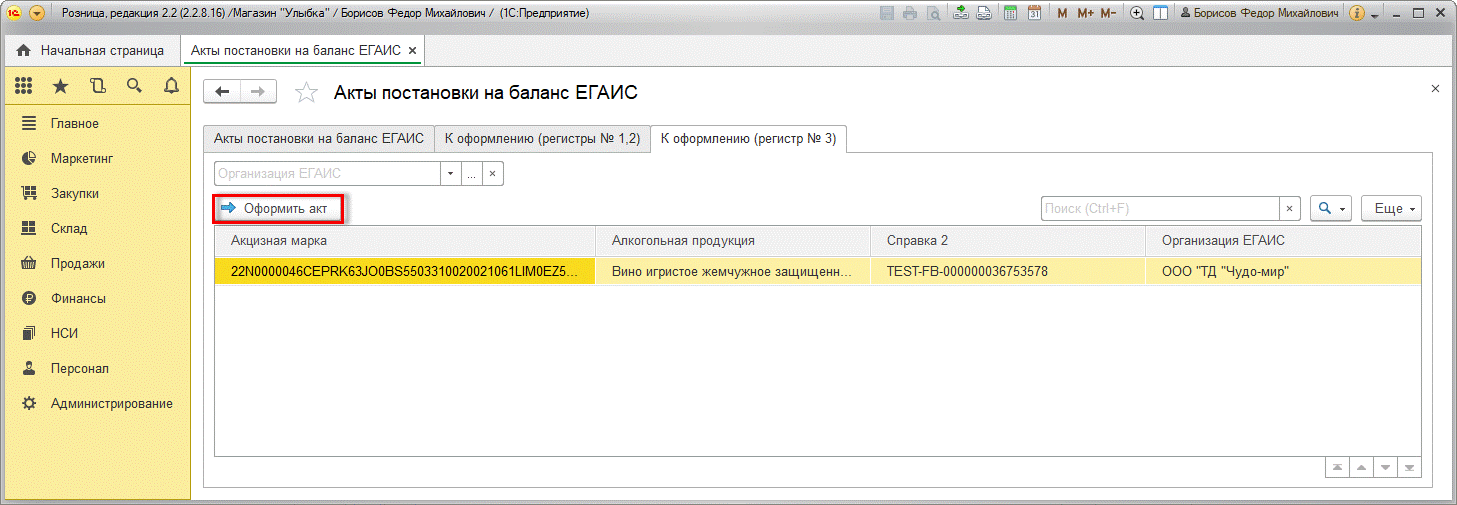
Task: Click the Поиск (Ctrl+F) search field
Action: (x=1160, y=208)
